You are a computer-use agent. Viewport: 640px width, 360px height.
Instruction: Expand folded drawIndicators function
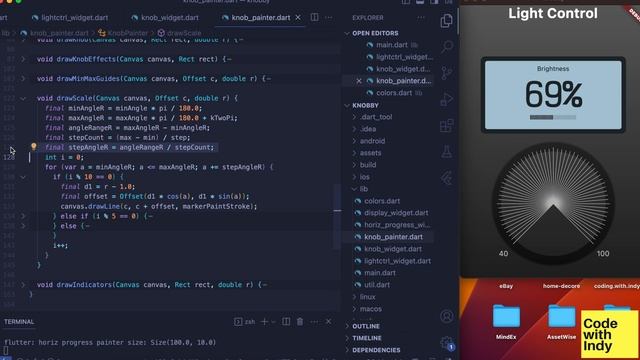tap(23, 285)
